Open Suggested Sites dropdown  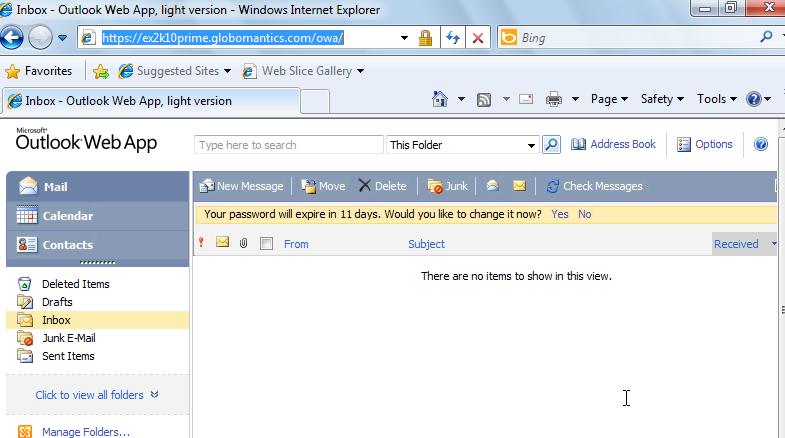[x=175, y=71]
